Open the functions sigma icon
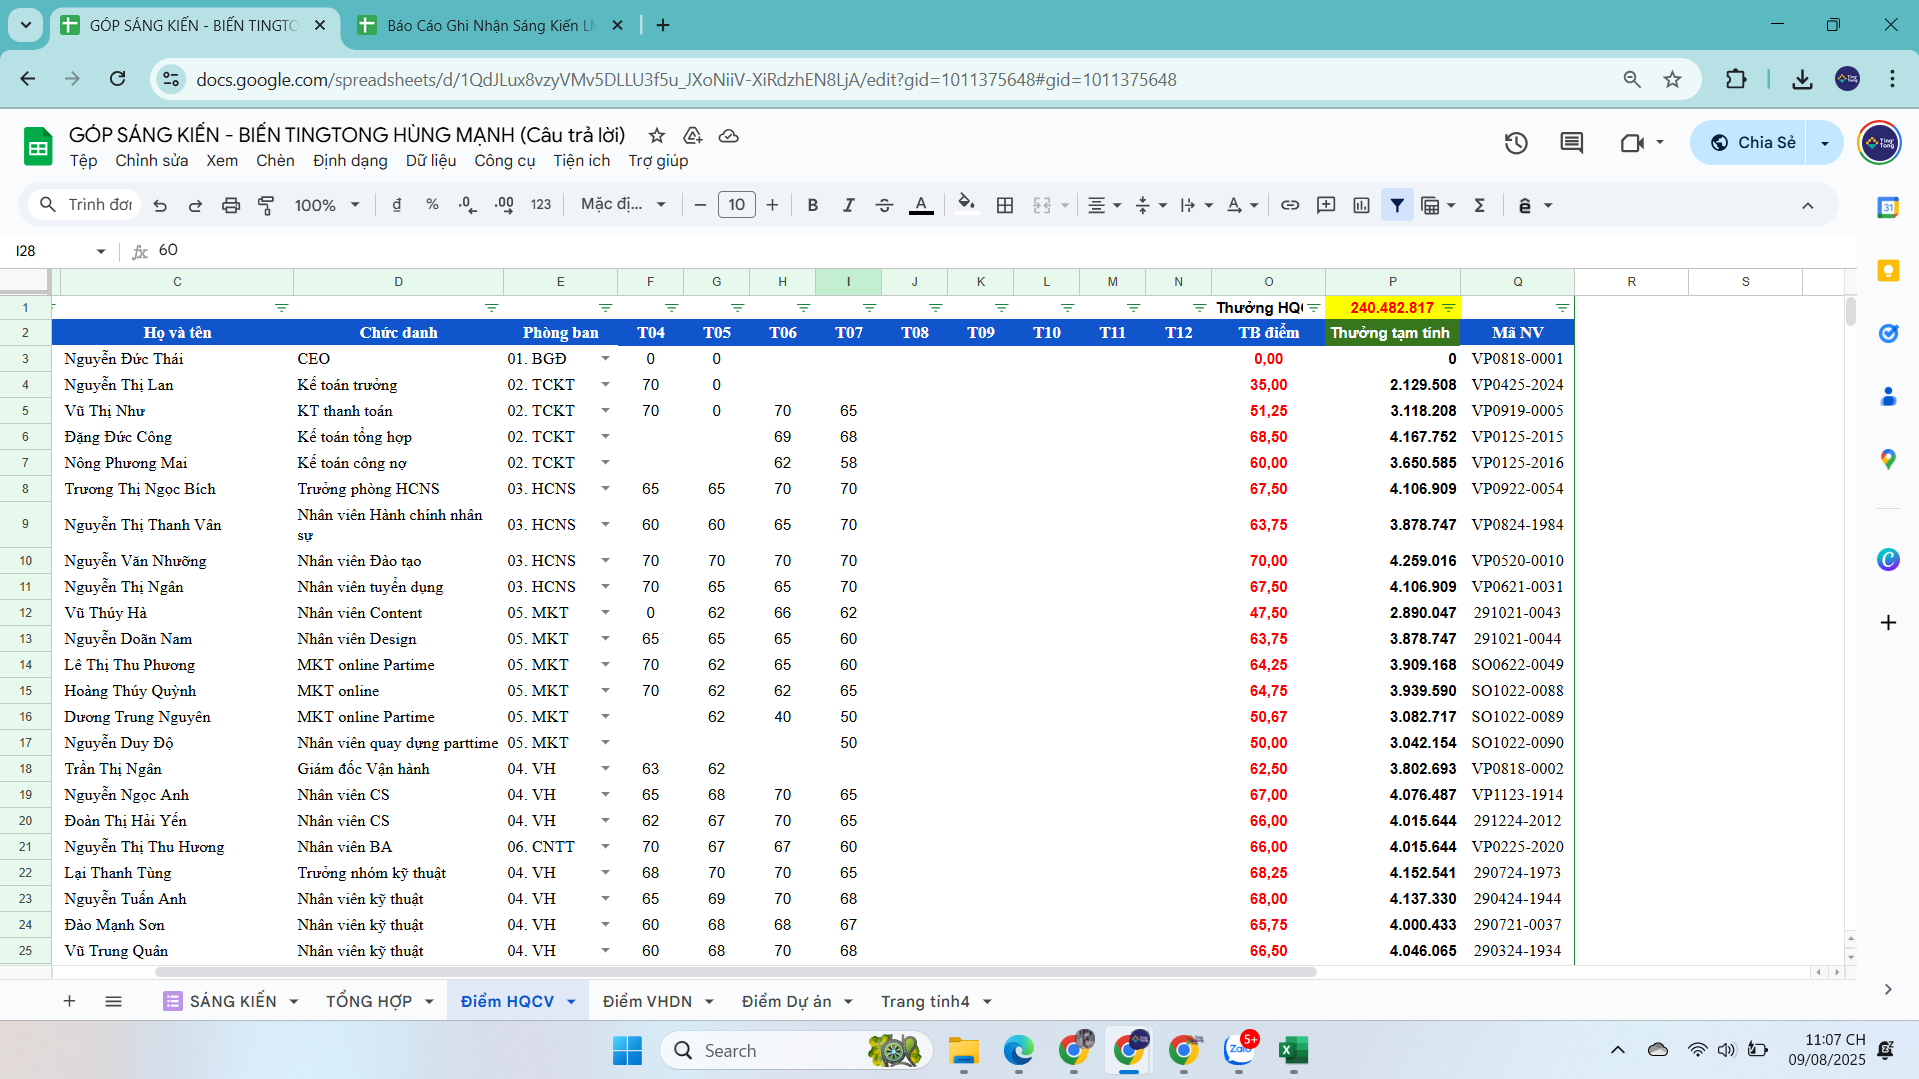This screenshot has height=1079, width=1919. click(1480, 205)
